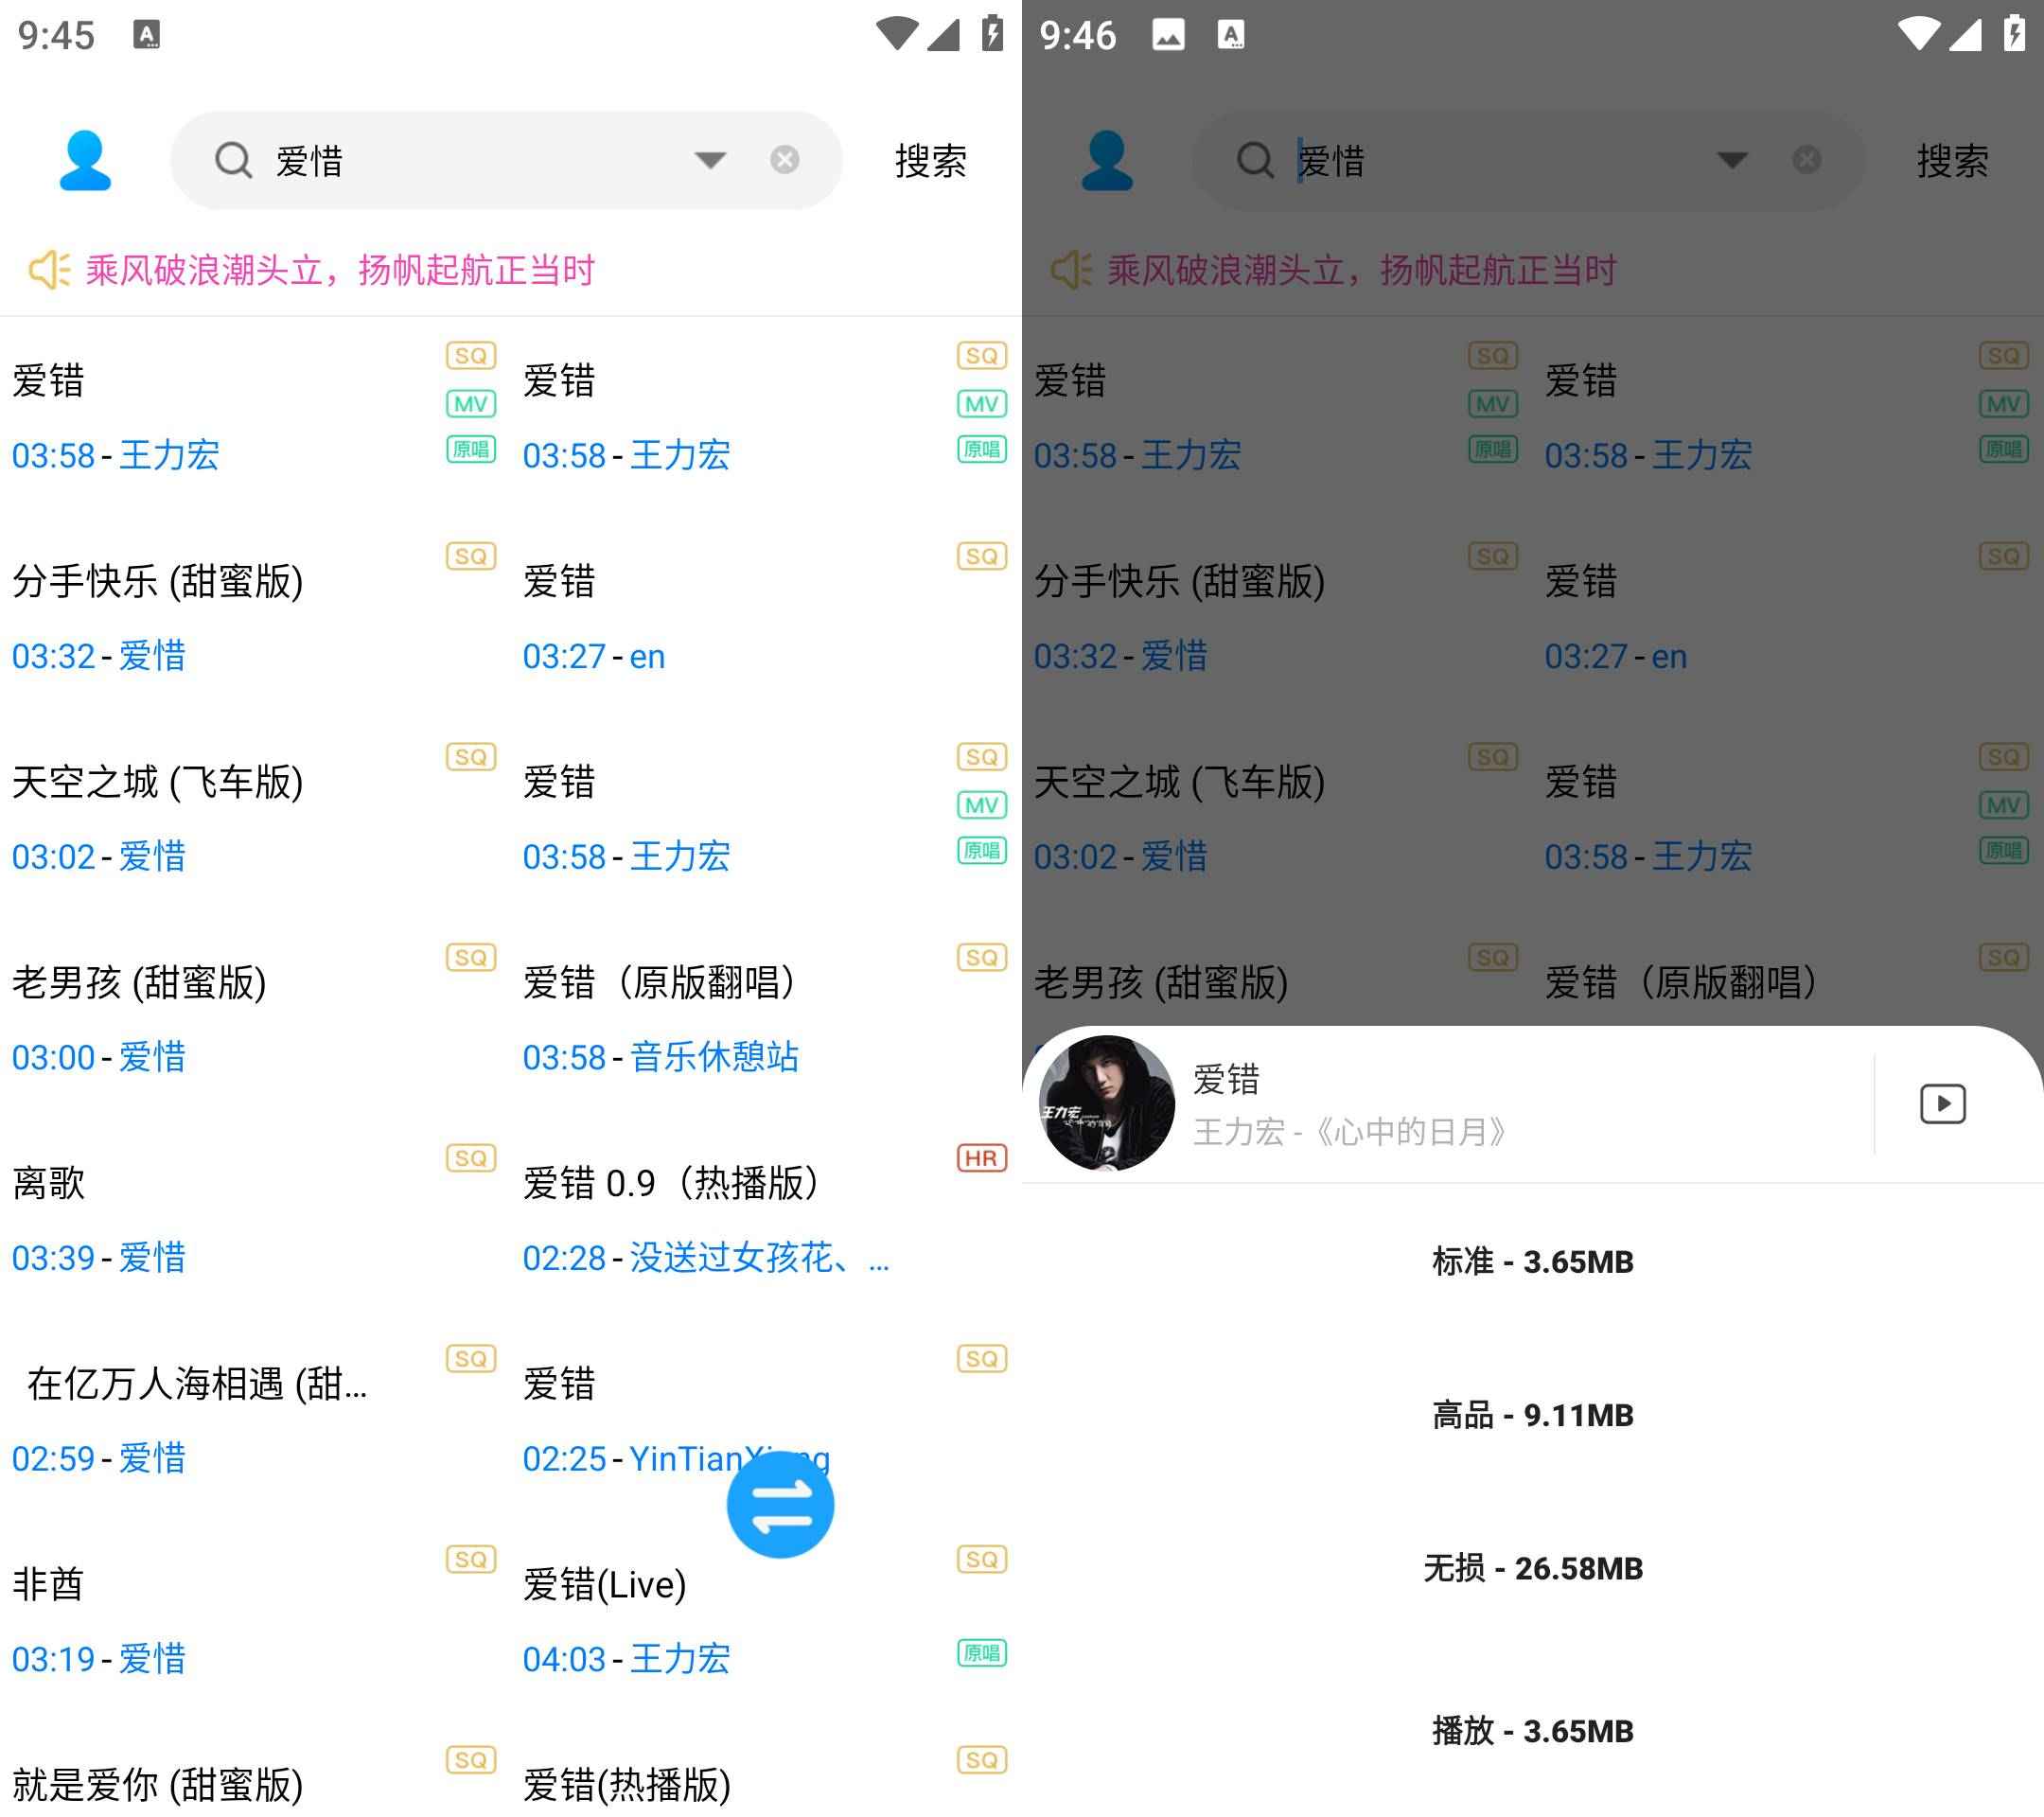Screen dimensions: 2044x1817
Task: Expand the dropdown arrow in search bar
Action: 710,162
